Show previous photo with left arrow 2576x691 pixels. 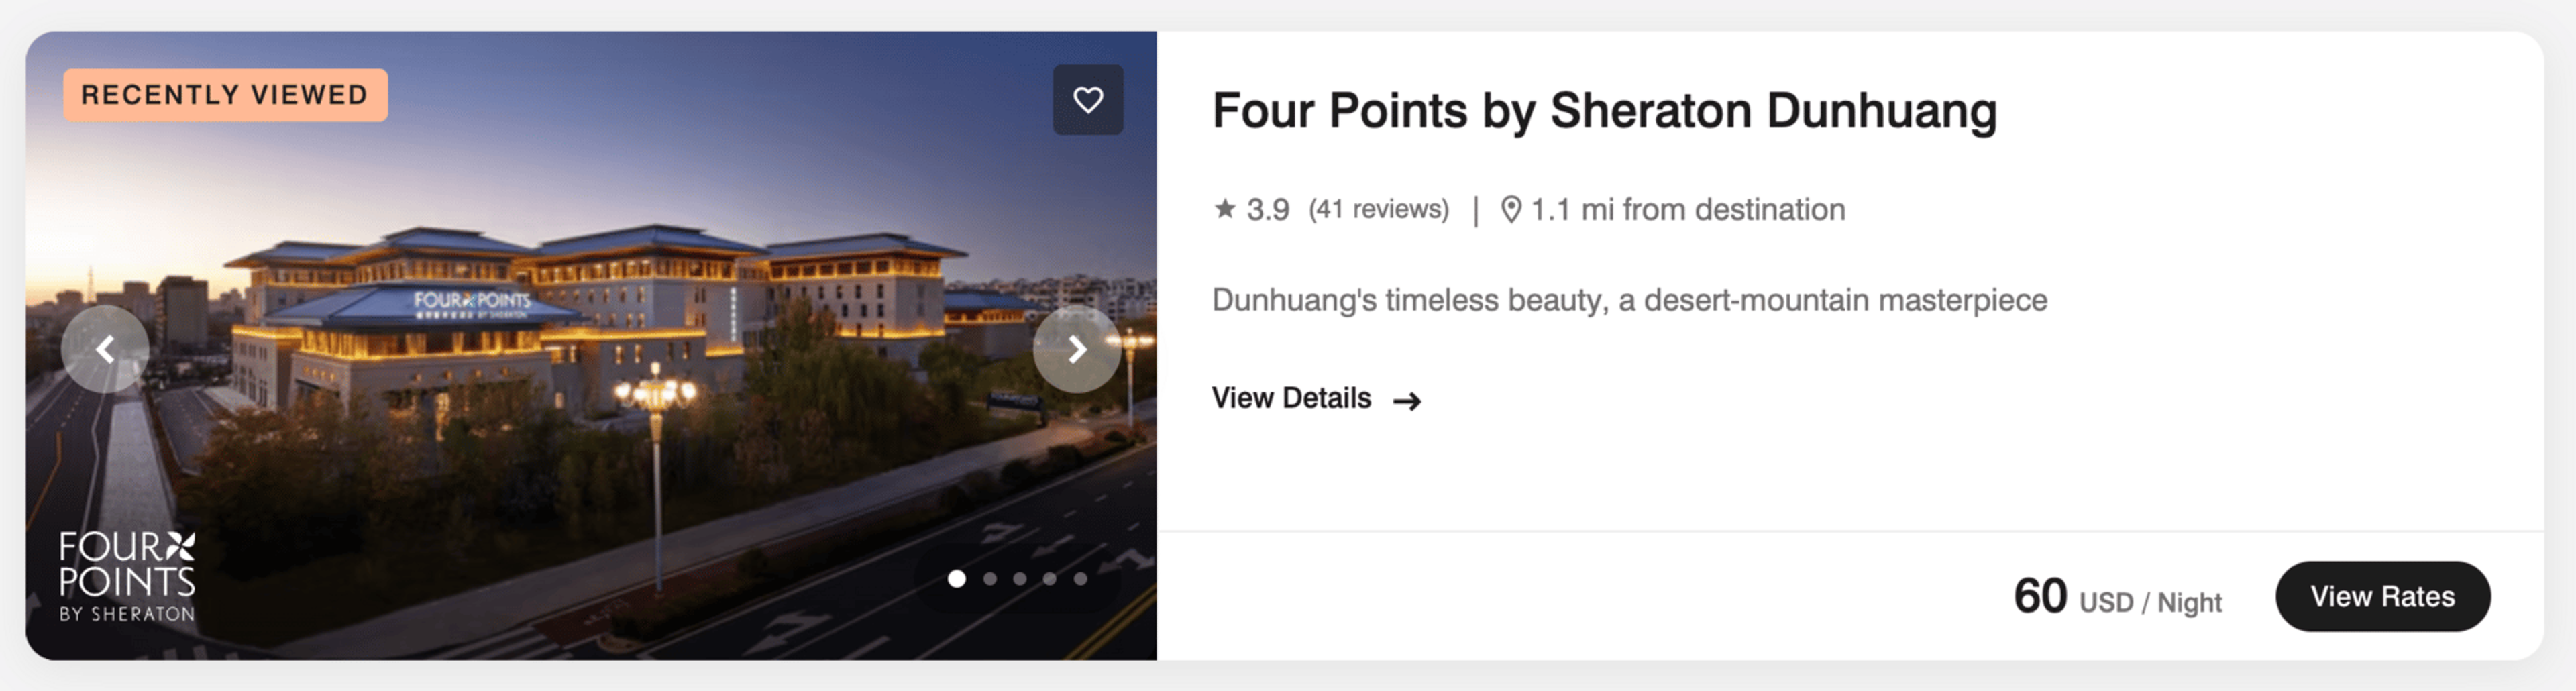coord(105,349)
